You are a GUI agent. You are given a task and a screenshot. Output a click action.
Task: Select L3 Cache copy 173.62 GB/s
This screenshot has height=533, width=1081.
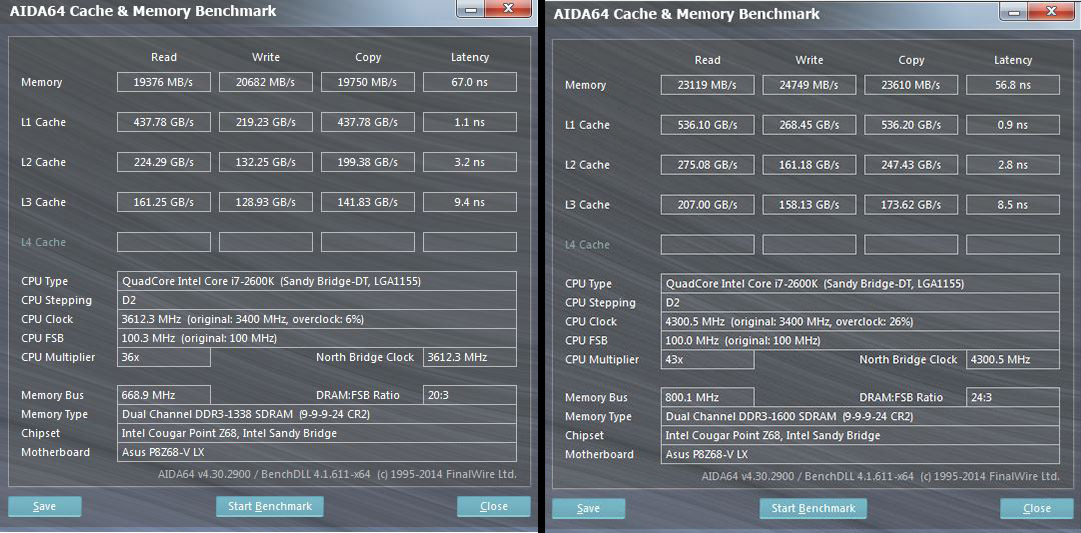[911, 205]
